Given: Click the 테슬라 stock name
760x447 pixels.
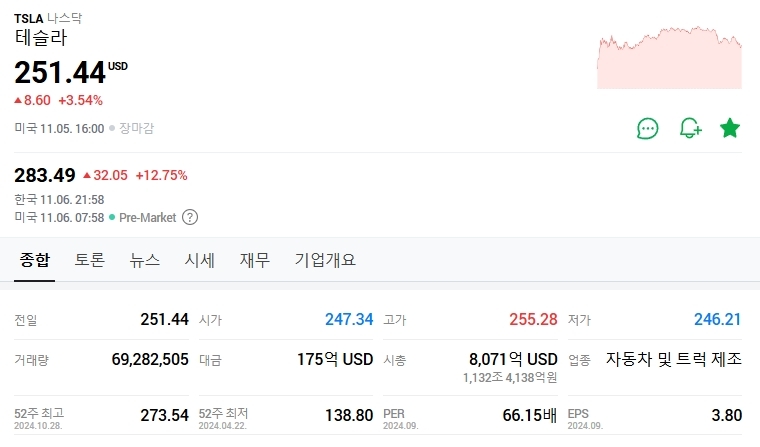Looking at the screenshot, I should point(41,38).
